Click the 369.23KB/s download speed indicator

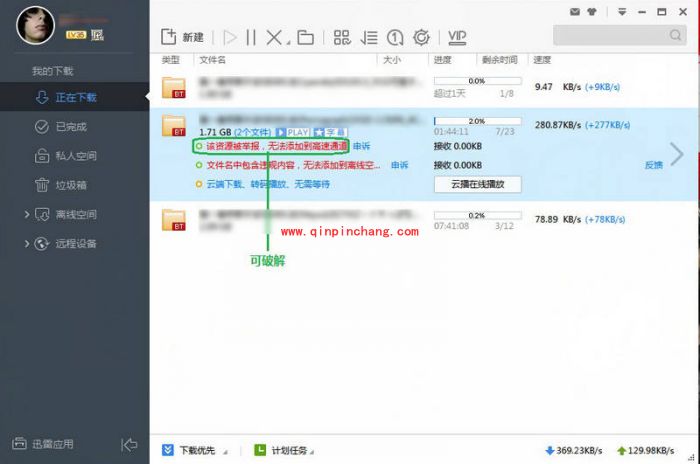coord(574,450)
